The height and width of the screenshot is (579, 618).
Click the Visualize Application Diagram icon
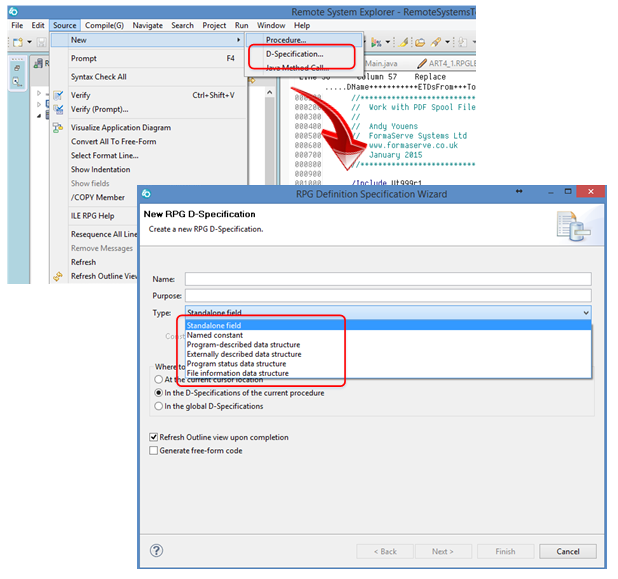tap(58, 128)
